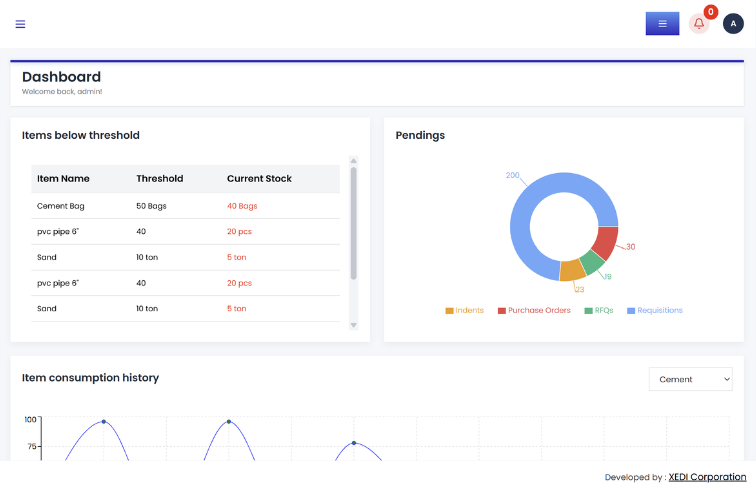The image size is (756, 486).
Task: Click the table scrollbar up arrow
Action: click(353, 161)
